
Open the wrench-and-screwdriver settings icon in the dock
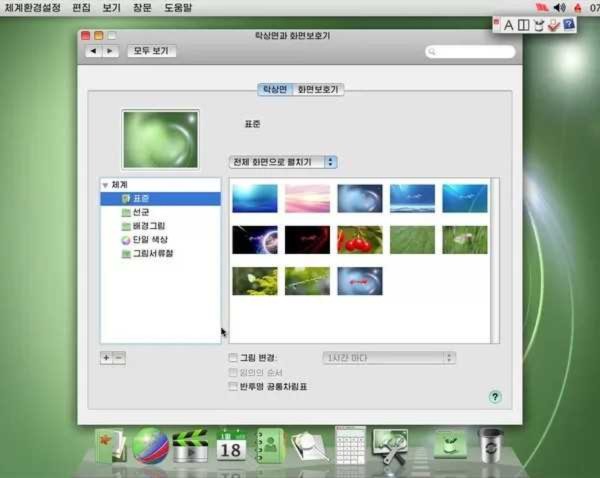point(390,446)
